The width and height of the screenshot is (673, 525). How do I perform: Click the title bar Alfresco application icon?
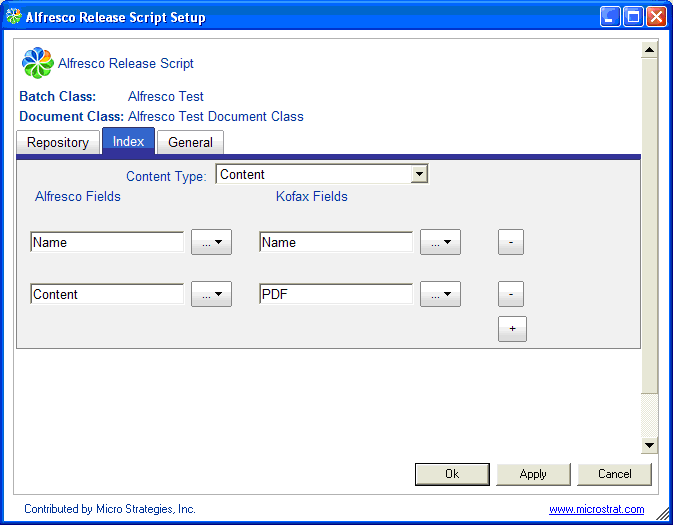pyautogui.click(x=14, y=16)
